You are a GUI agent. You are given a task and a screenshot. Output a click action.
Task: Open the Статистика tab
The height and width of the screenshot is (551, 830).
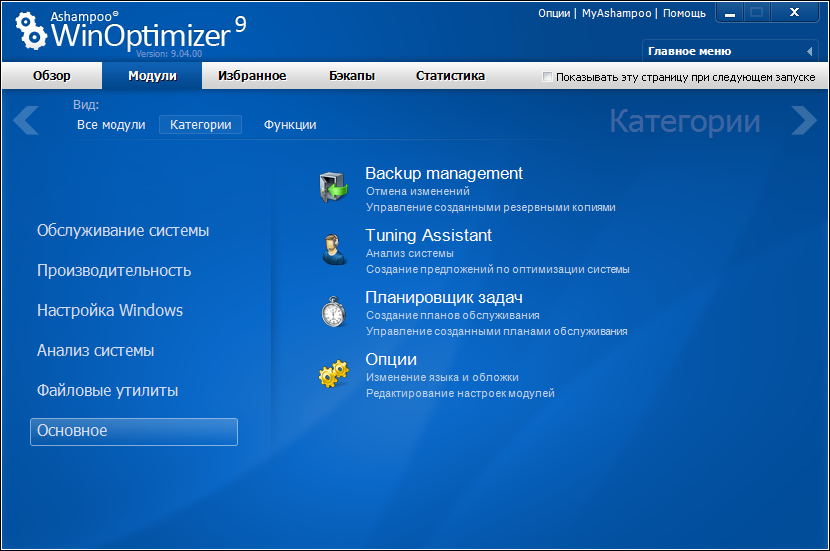[x=450, y=76]
